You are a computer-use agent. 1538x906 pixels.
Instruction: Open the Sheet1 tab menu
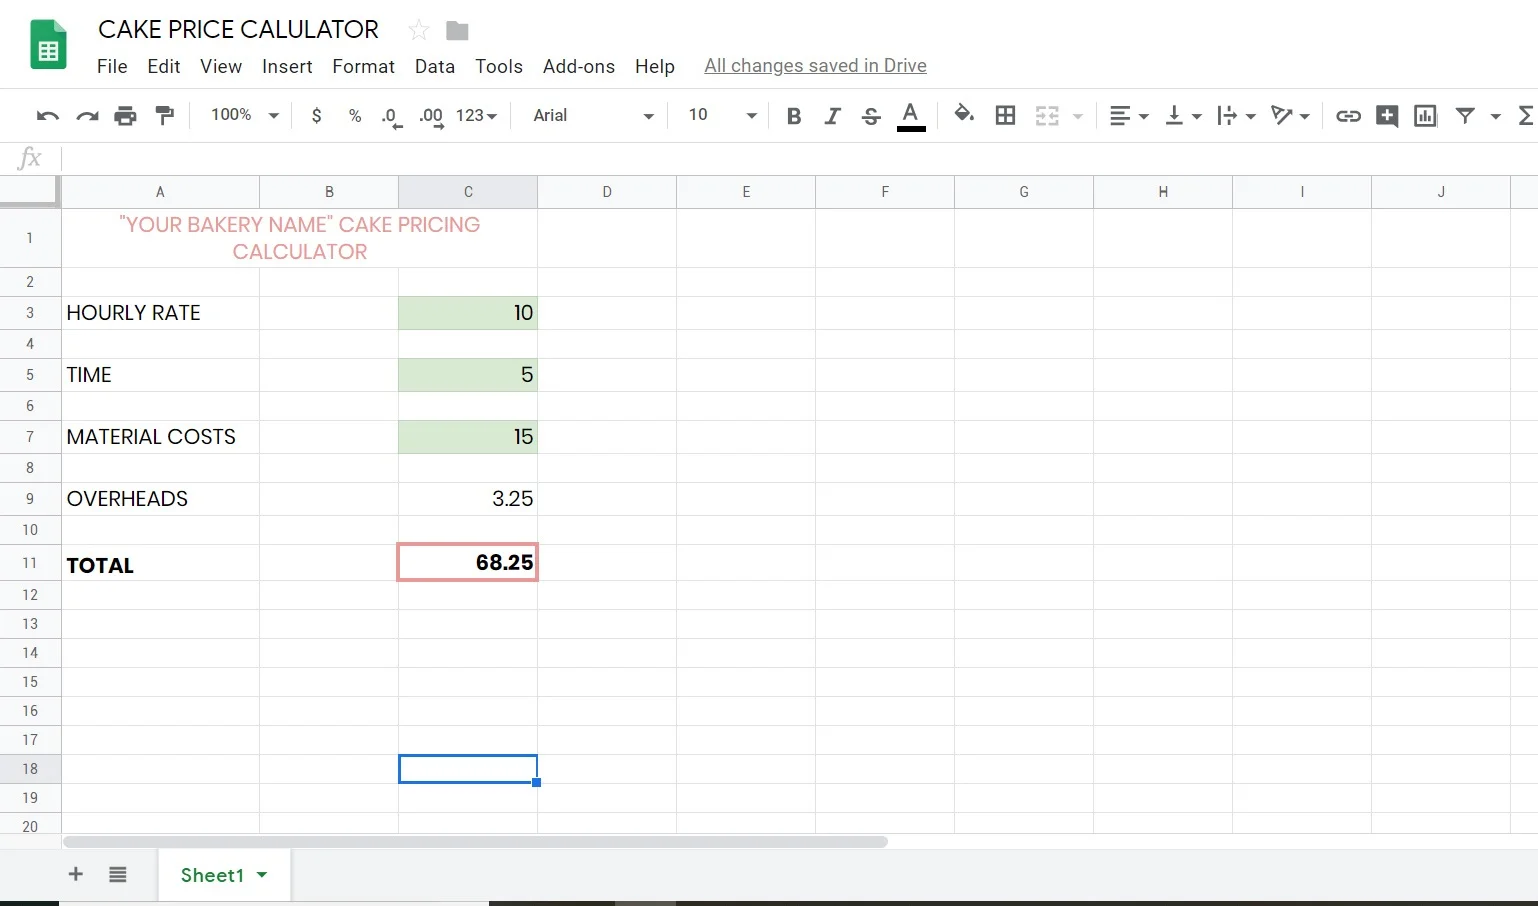(263, 874)
